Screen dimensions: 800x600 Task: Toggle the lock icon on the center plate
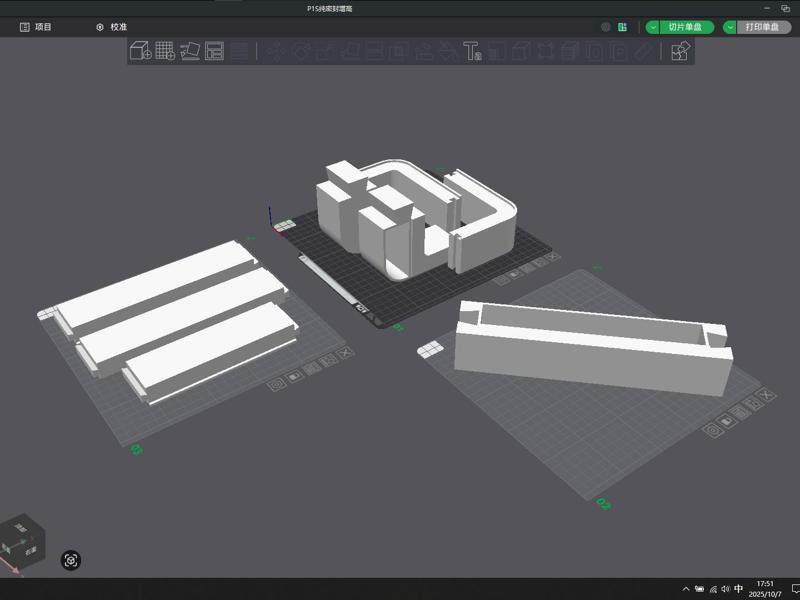point(514,274)
